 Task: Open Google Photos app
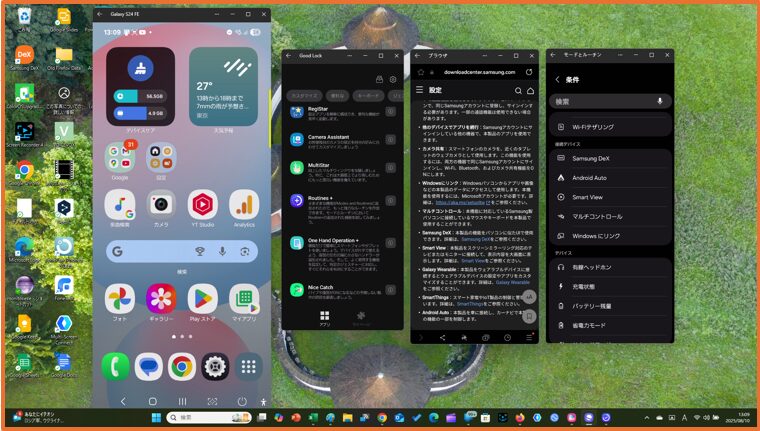[120, 299]
